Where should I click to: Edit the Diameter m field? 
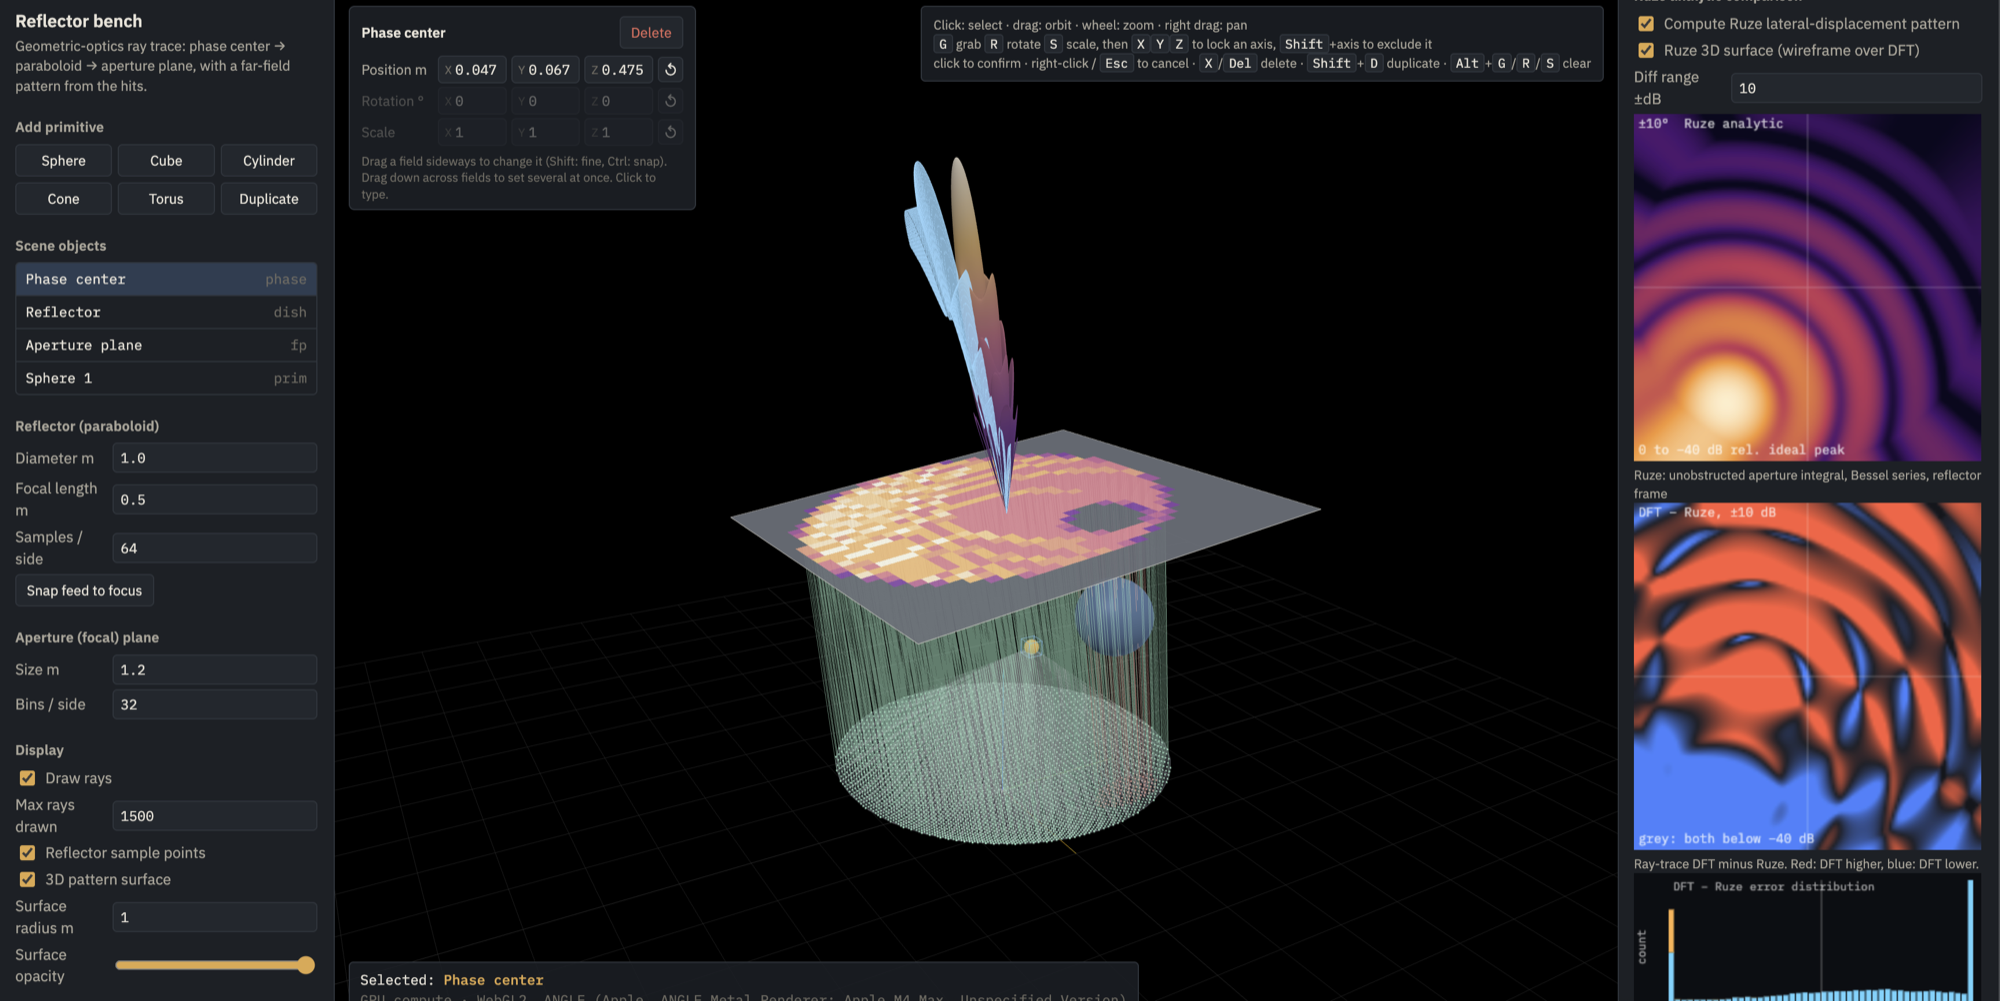(215, 458)
